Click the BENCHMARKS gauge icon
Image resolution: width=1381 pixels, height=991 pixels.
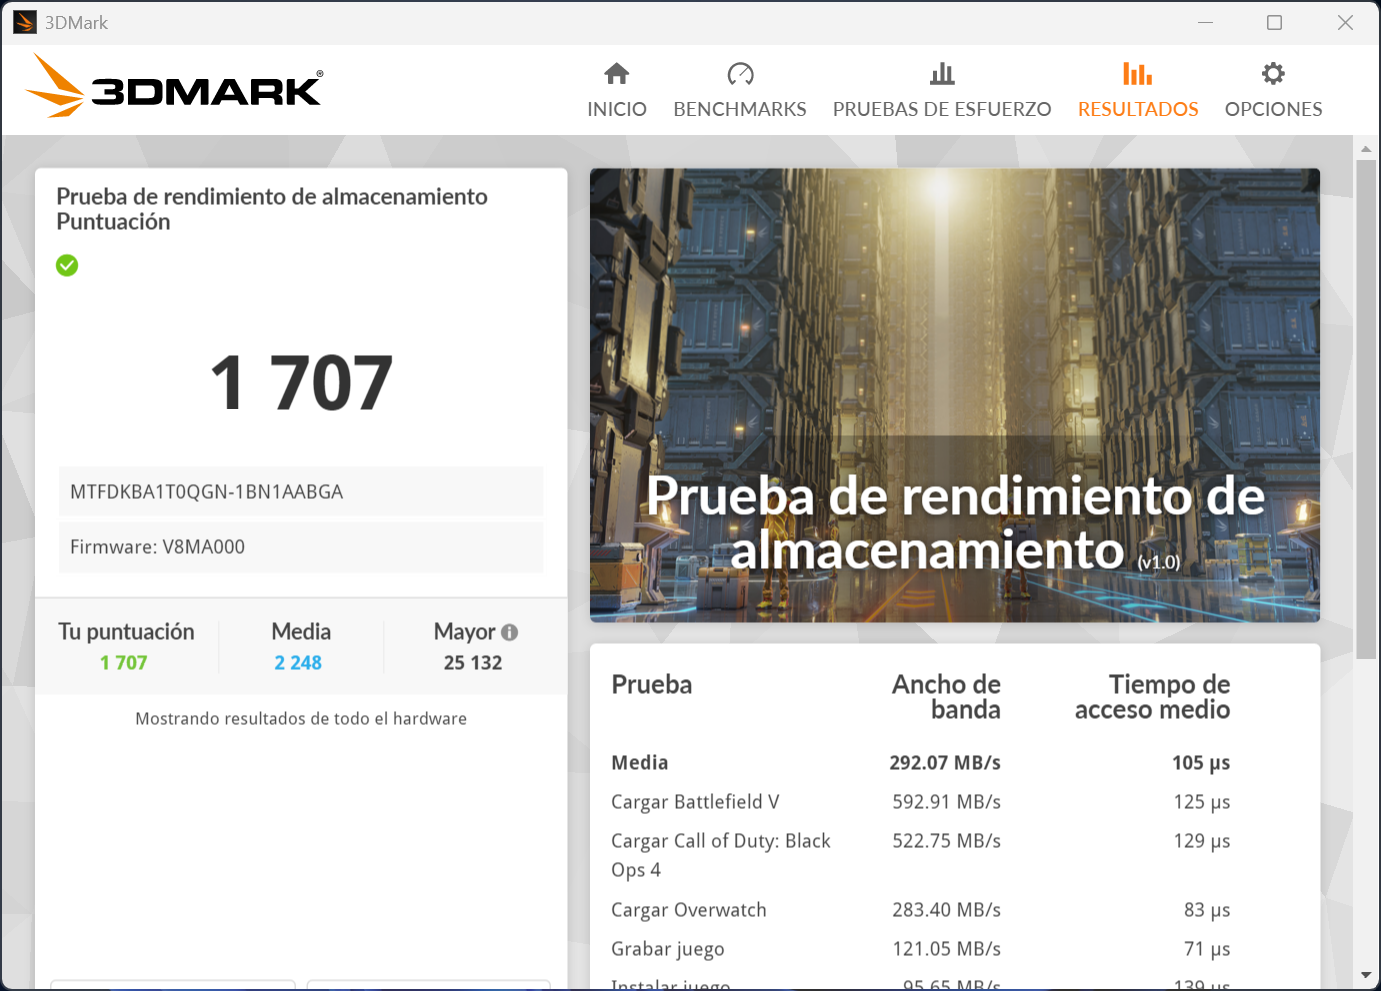pos(740,73)
